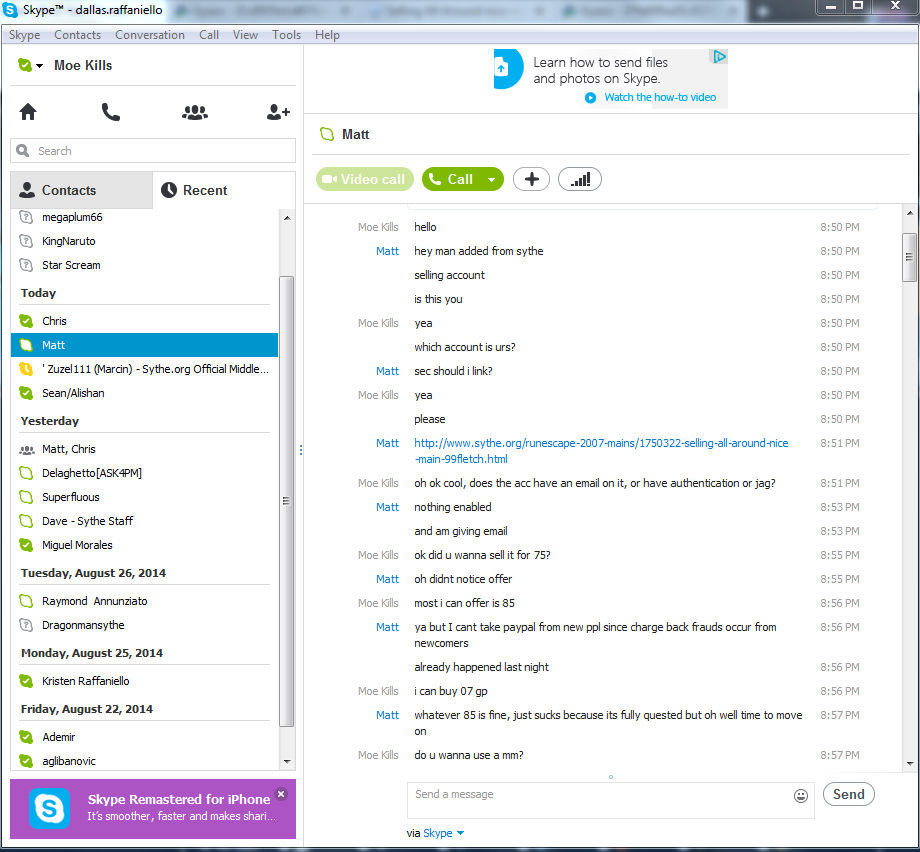
Task: Open the Tools menu
Action: click(286, 35)
